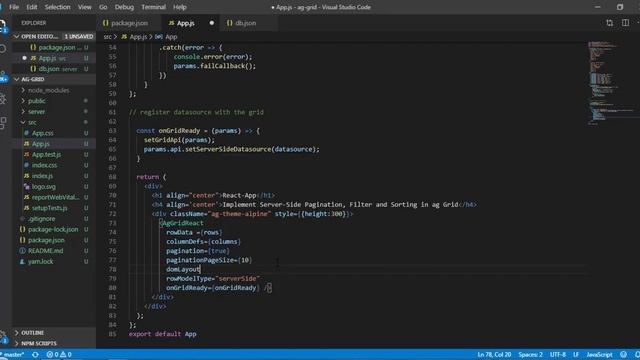Open the File menu
This screenshot has height=360, width=640.
click(x=14, y=7)
